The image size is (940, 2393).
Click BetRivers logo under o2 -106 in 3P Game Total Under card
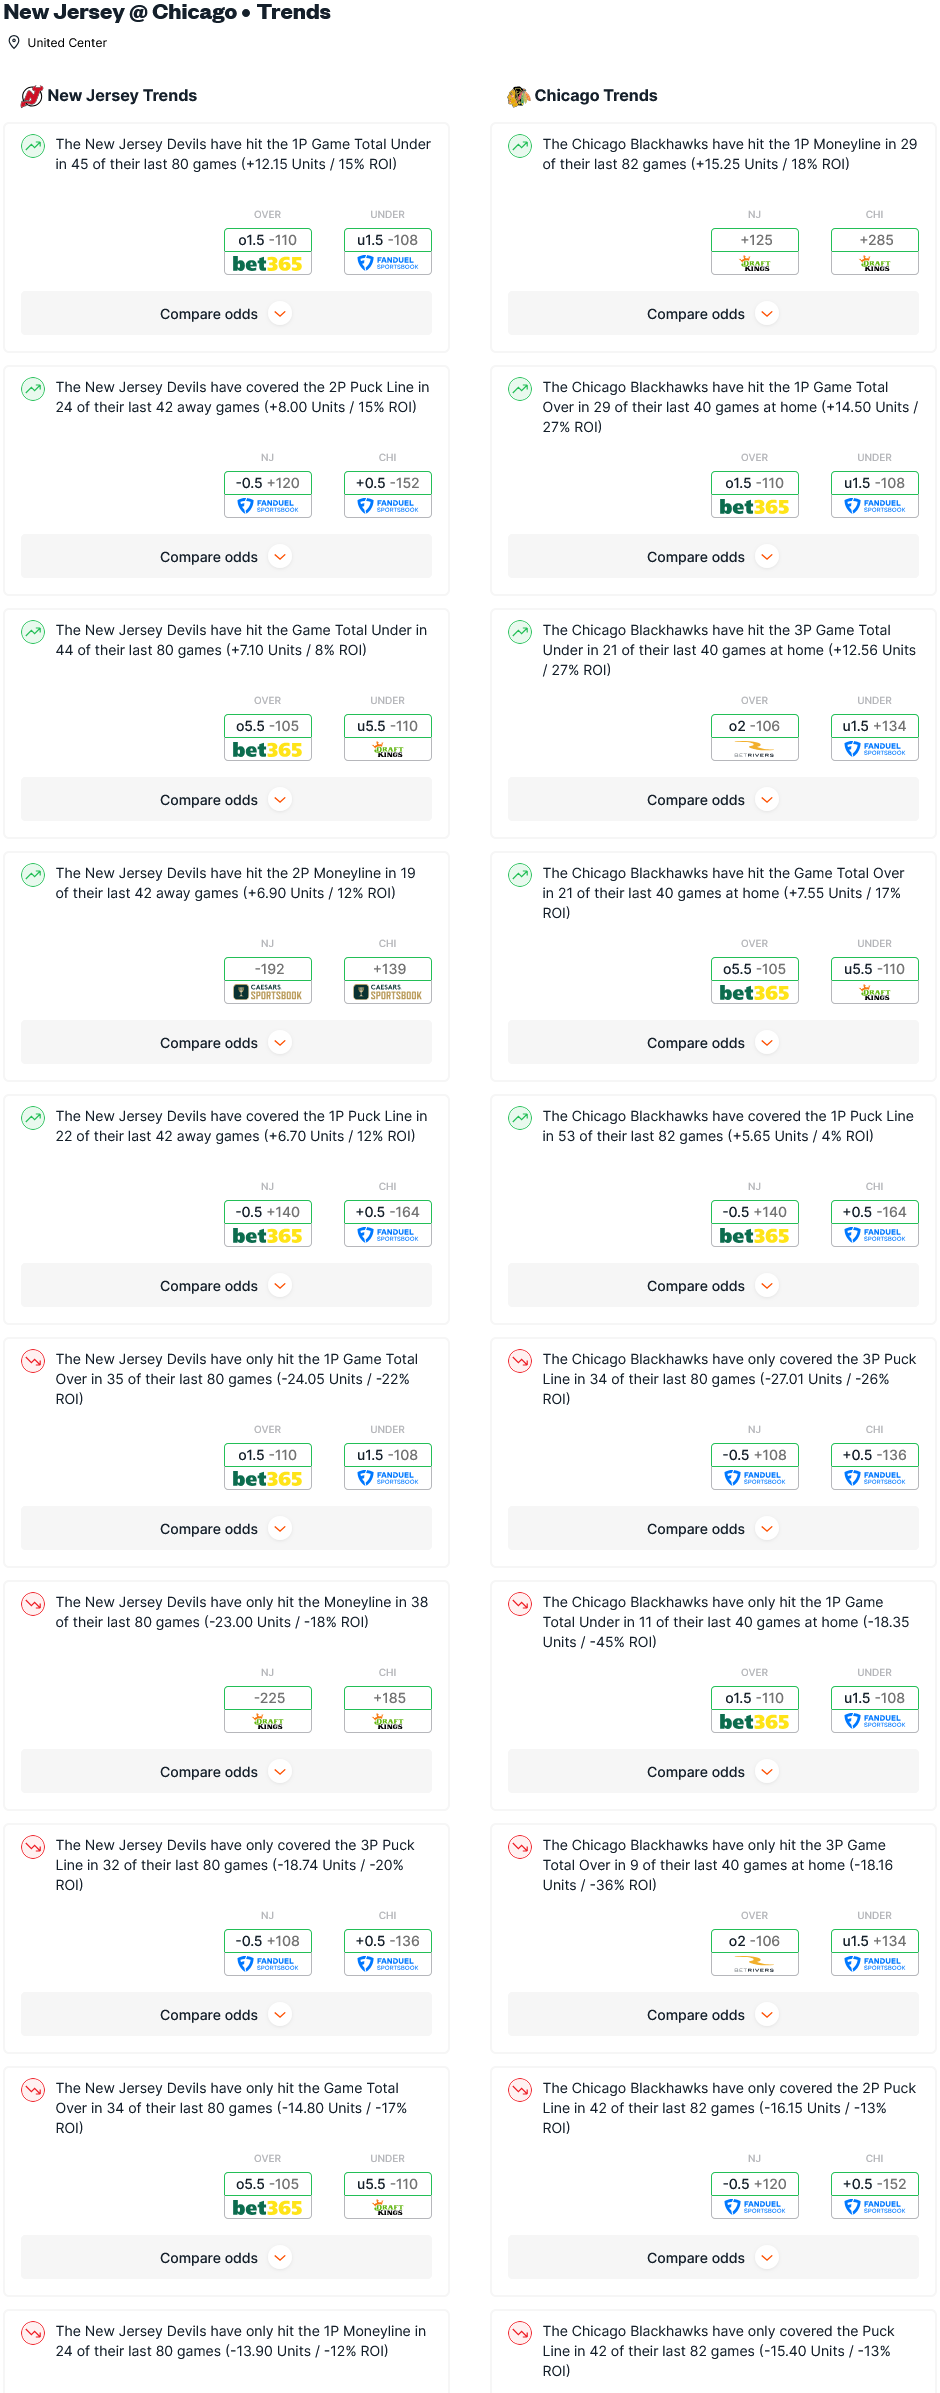point(755,750)
